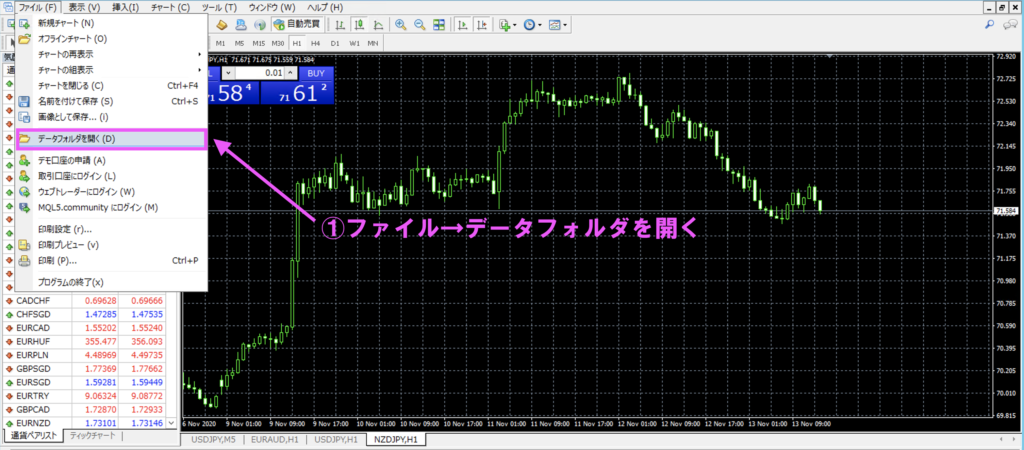Choose デモ口座の申請 (A)
Image resolution: width=1024 pixels, height=450 pixels.
pyautogui.click(x=111, y=160)
